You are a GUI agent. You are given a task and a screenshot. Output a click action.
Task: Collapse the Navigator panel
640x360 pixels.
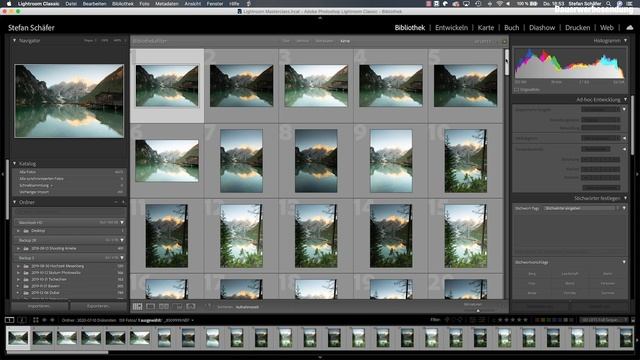pyautogui.click(x=14, y=41)
